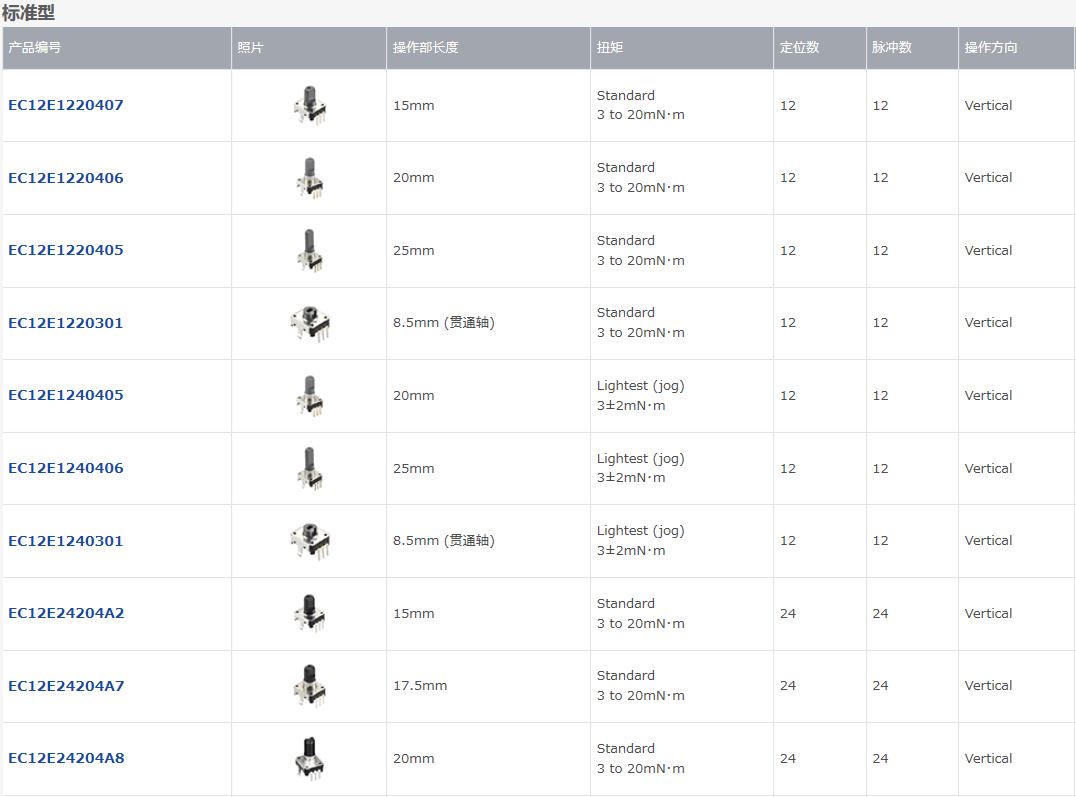The image size is (1076, 797).
Task: Open product link EC12E1240406
Action: [66, 468]
